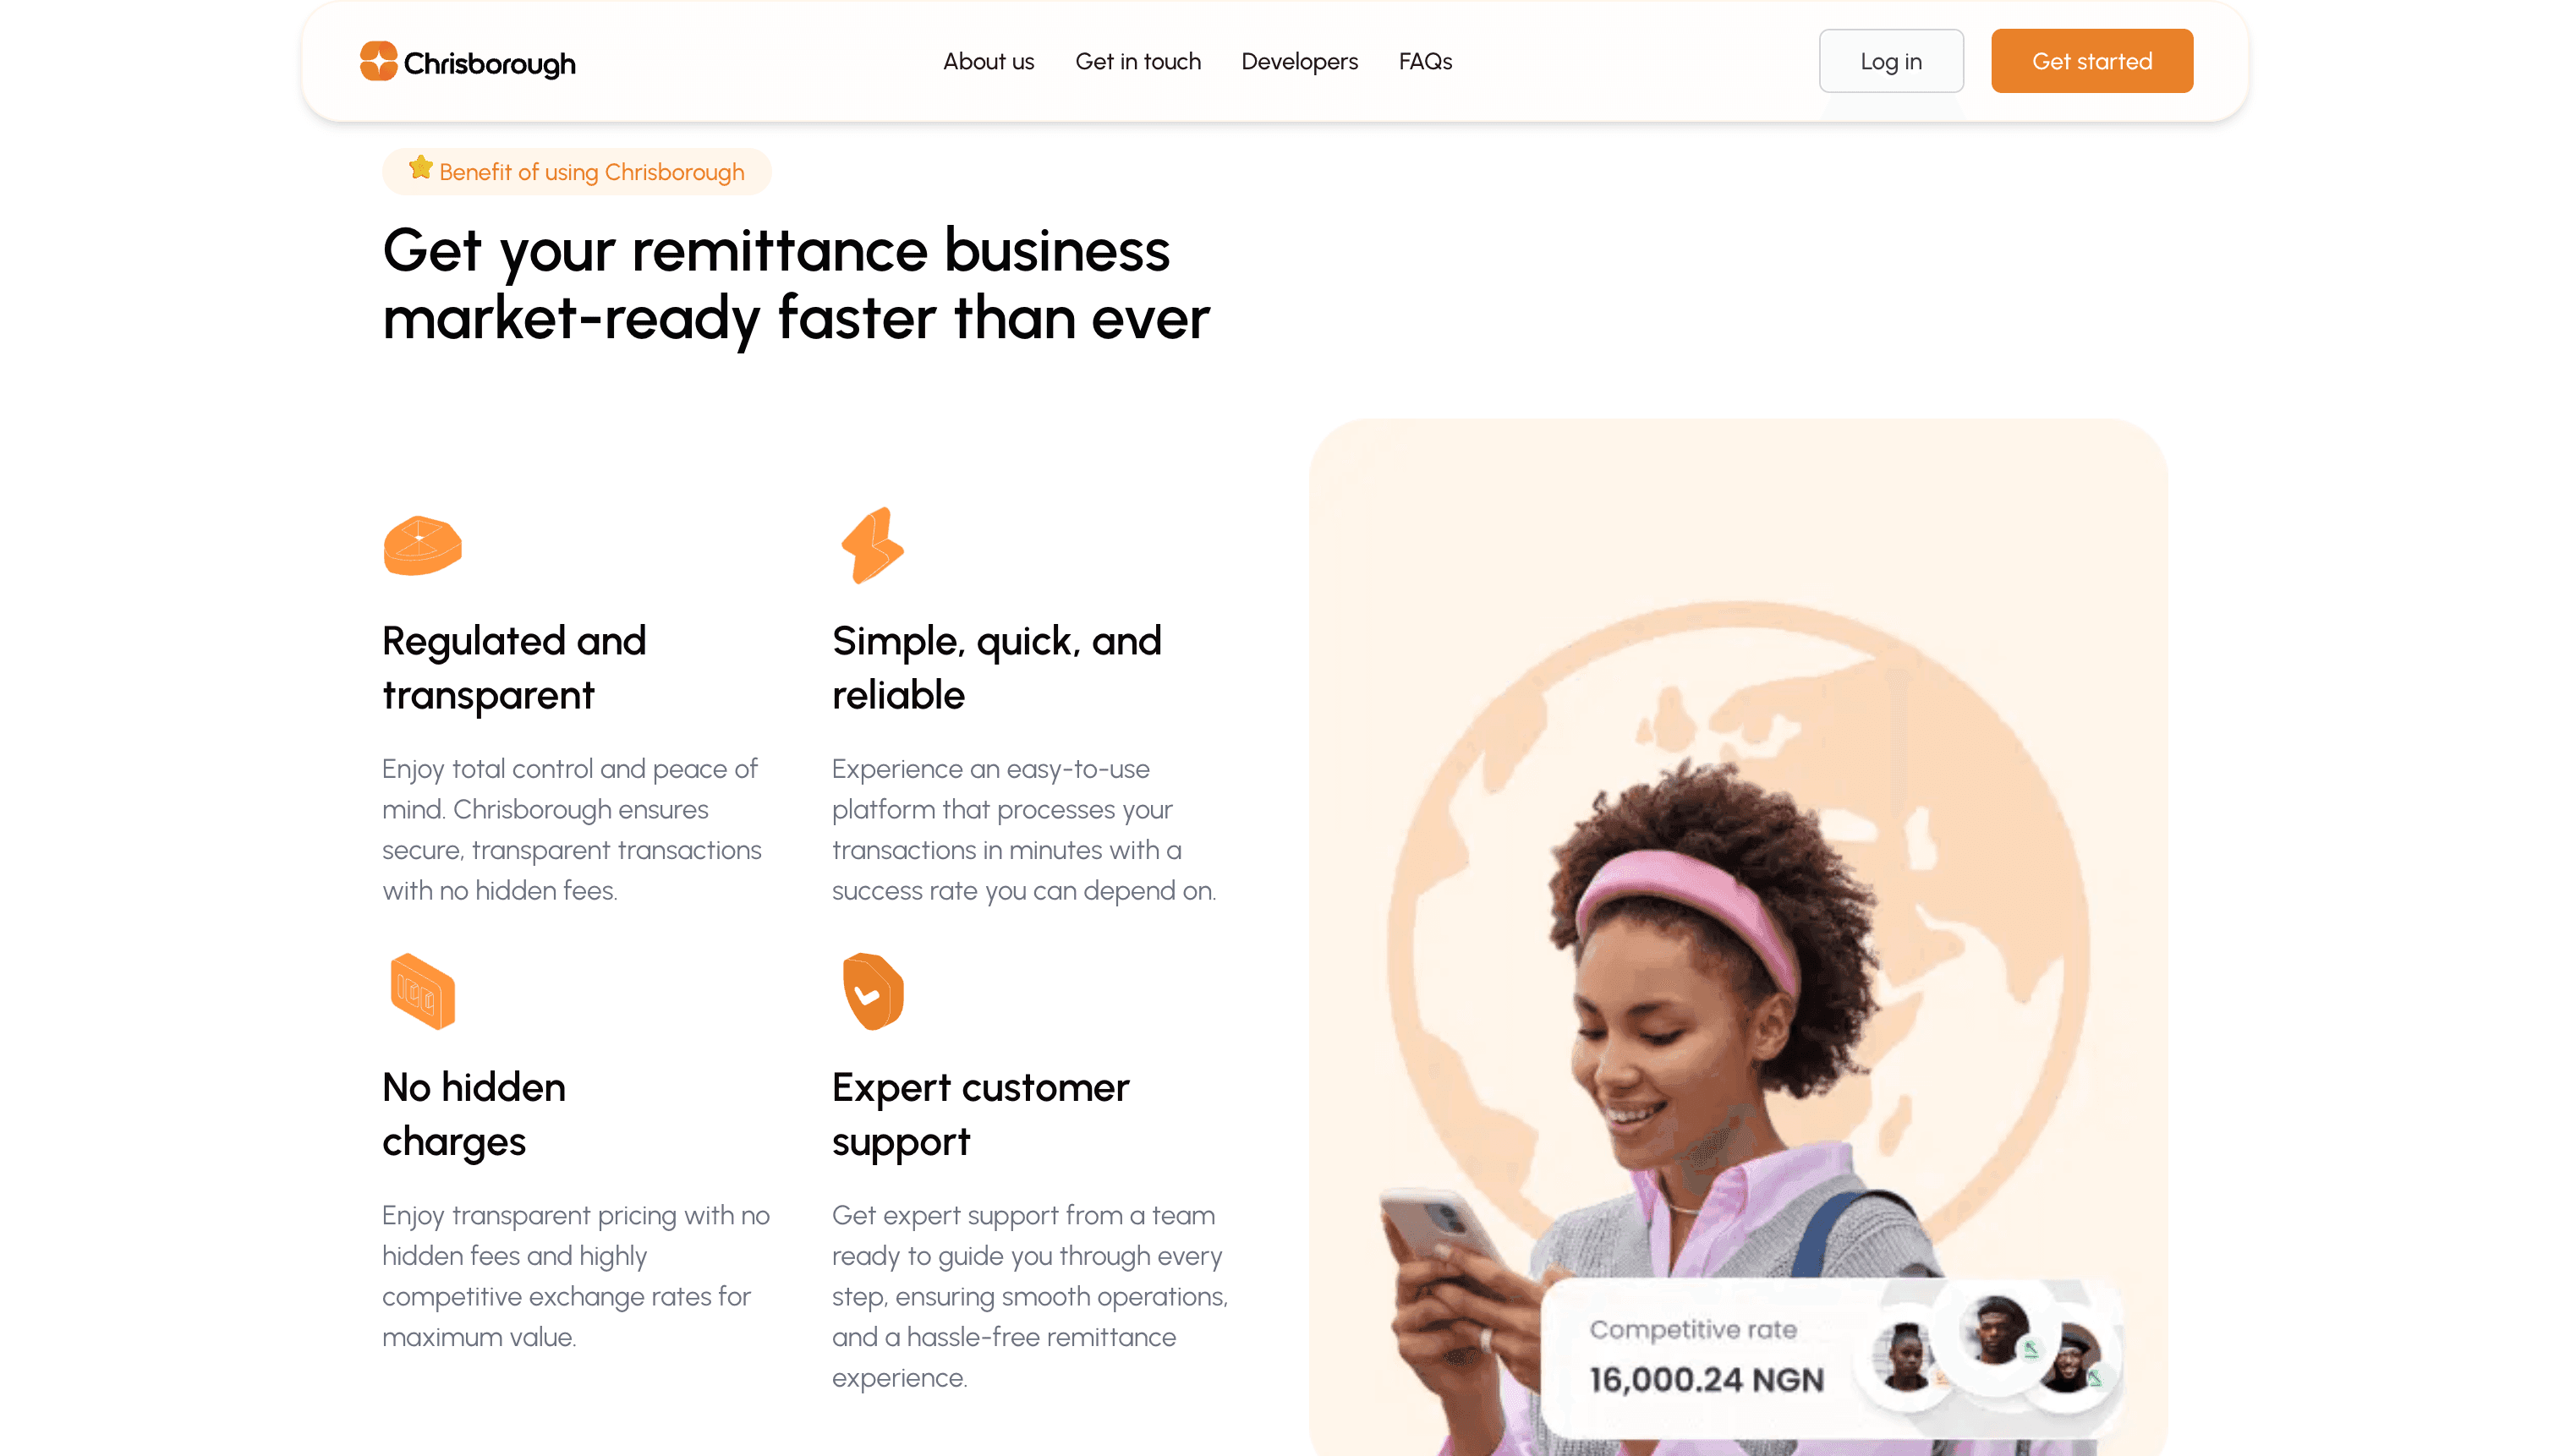Click the leftmost avatar in rate card
This screenshot has width=2554, height=1456.
coord(1907,1356)
